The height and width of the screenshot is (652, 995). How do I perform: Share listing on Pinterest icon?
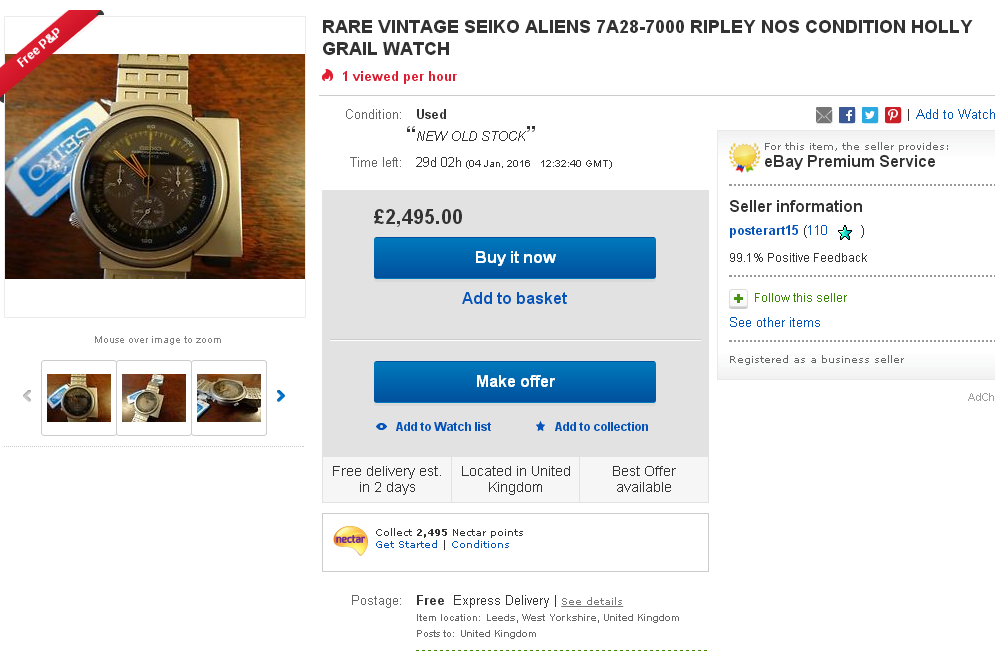(x=893, y=115)
